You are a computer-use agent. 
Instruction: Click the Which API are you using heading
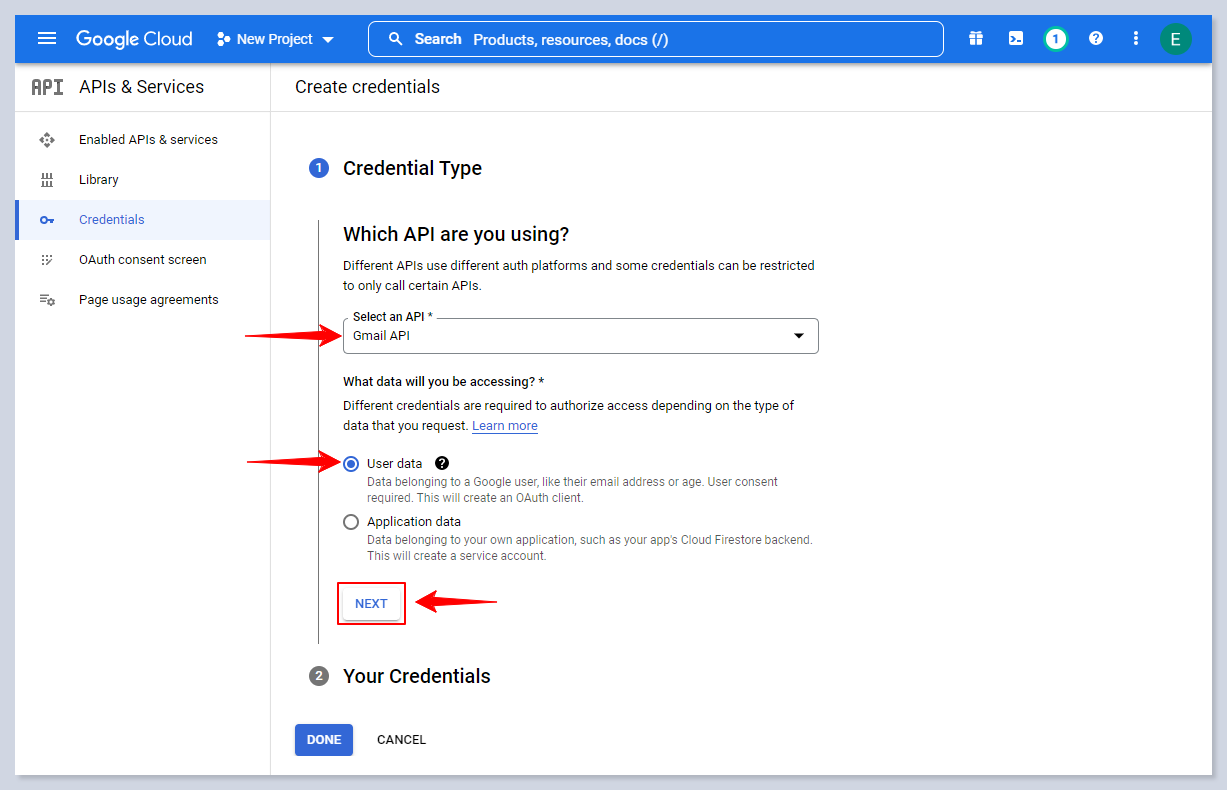(x=456, y=234)
